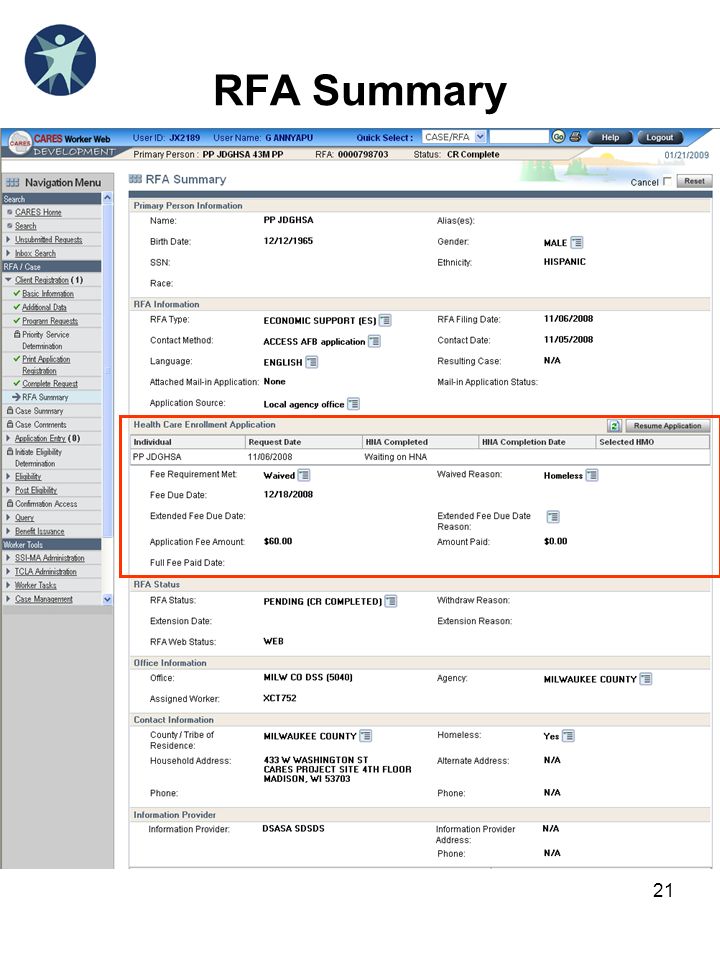720x960 pixels.
Task: Click the navigation menu scroll up arrow
Action: pyautogui.click(x=107, y=198)
